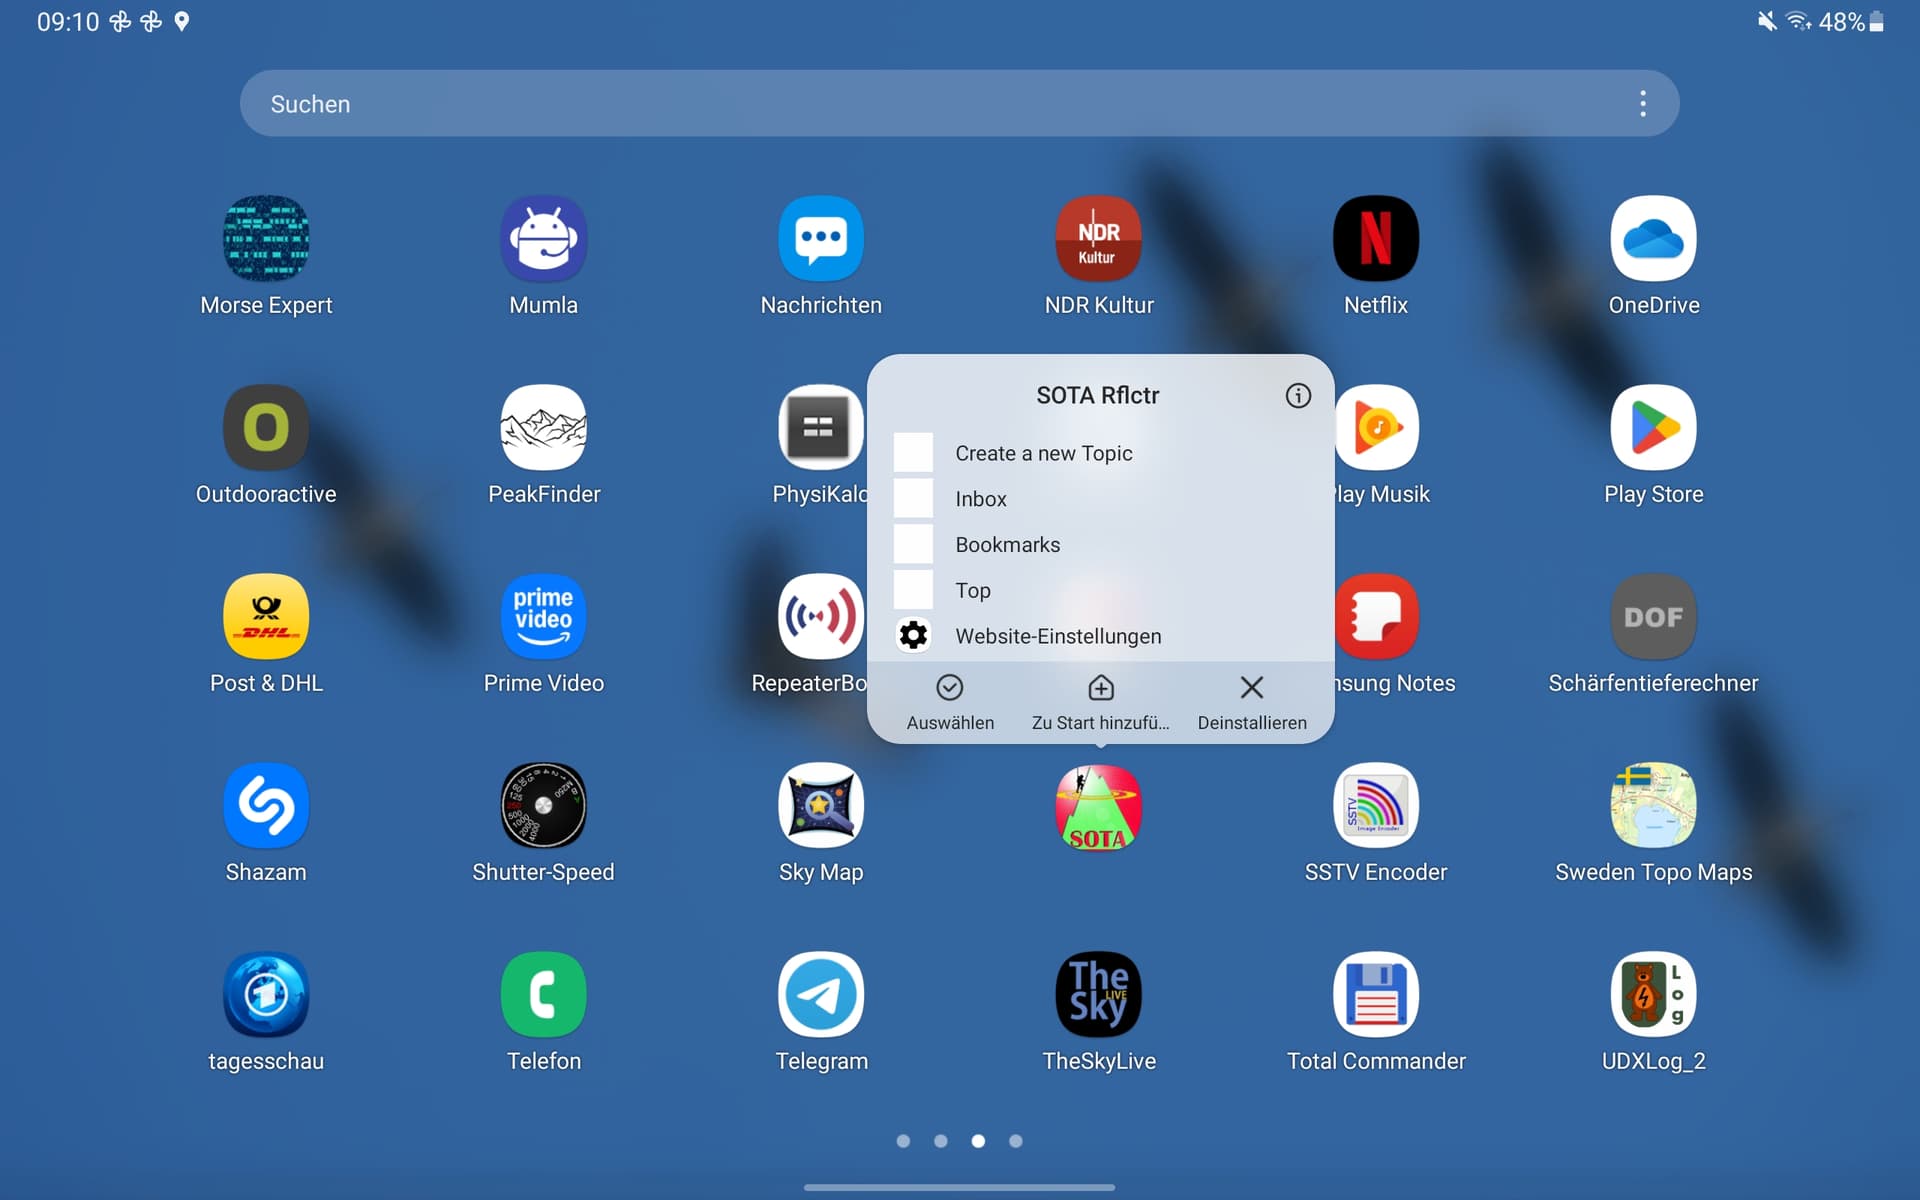
Task: Tap Deinstallieren to uninstall the app
Action: tap(1251, 701)
